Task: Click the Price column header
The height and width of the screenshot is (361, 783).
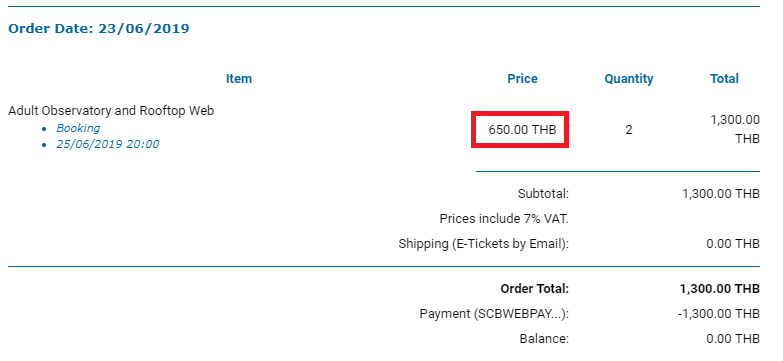Action: [522, 78]
